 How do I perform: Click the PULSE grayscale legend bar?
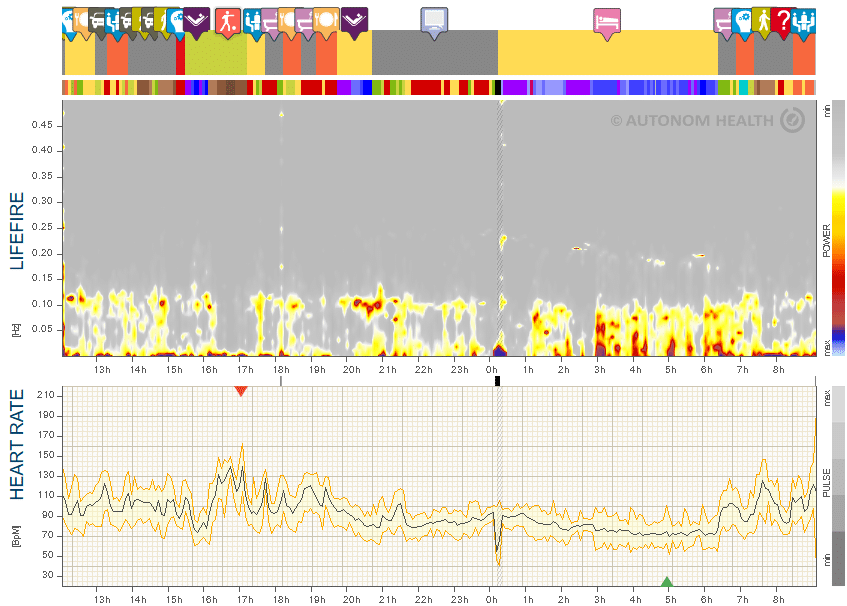point(838,486)
